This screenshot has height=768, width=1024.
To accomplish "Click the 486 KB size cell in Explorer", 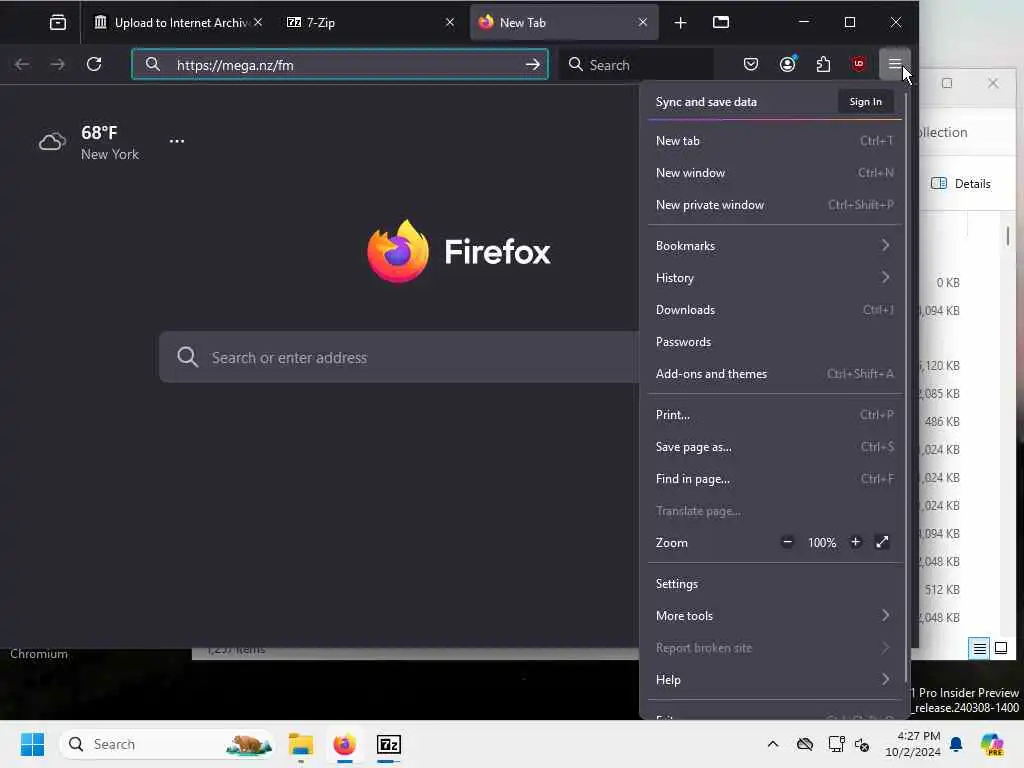I will (x=942, y=421).
